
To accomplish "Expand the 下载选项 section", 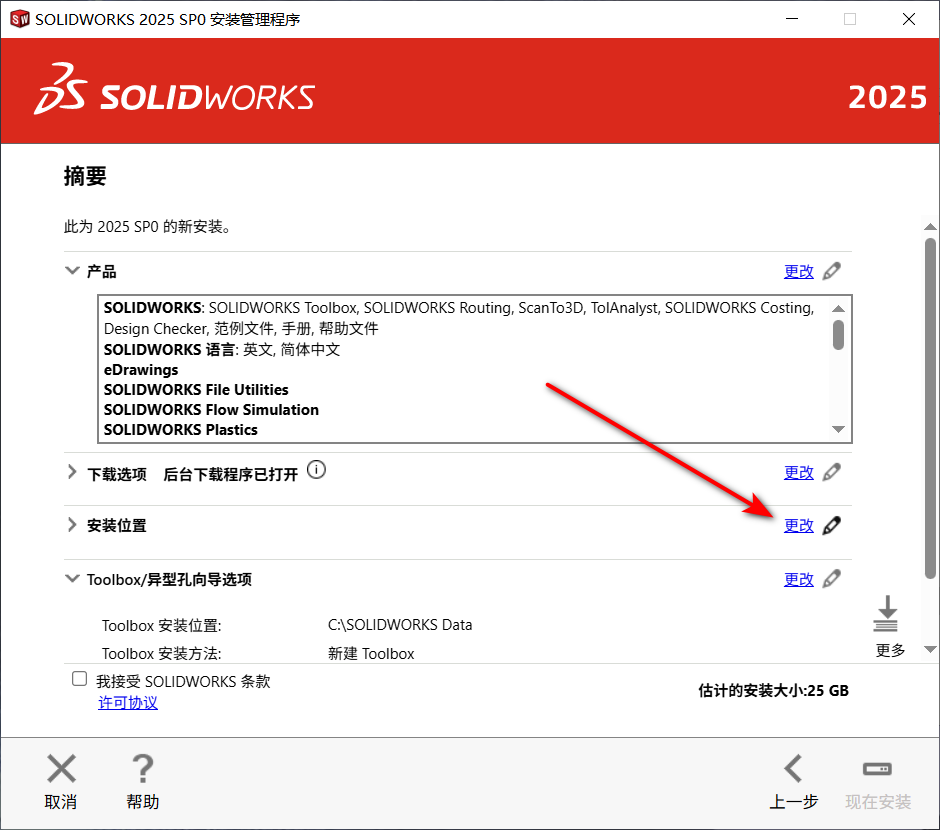I will click(x=72, y=472).
